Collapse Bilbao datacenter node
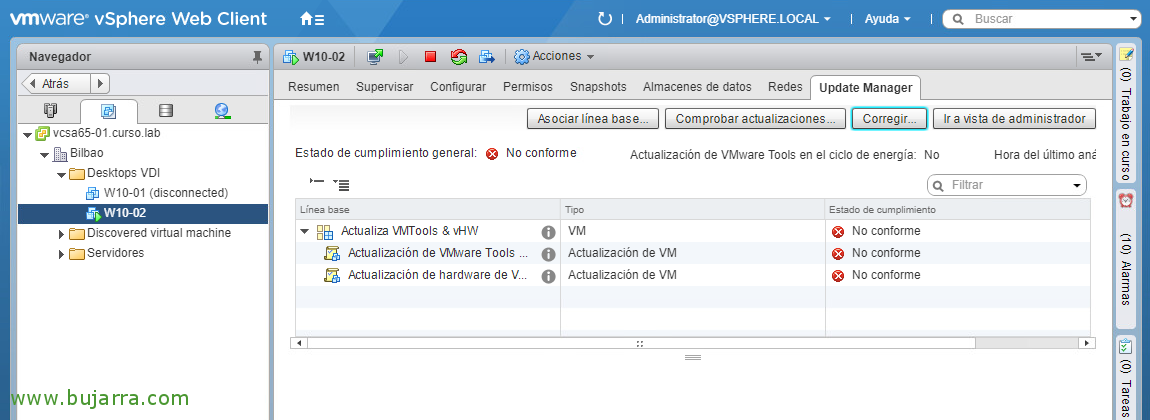Screen dimensions: 1150x420 click(x=45, y=155)
